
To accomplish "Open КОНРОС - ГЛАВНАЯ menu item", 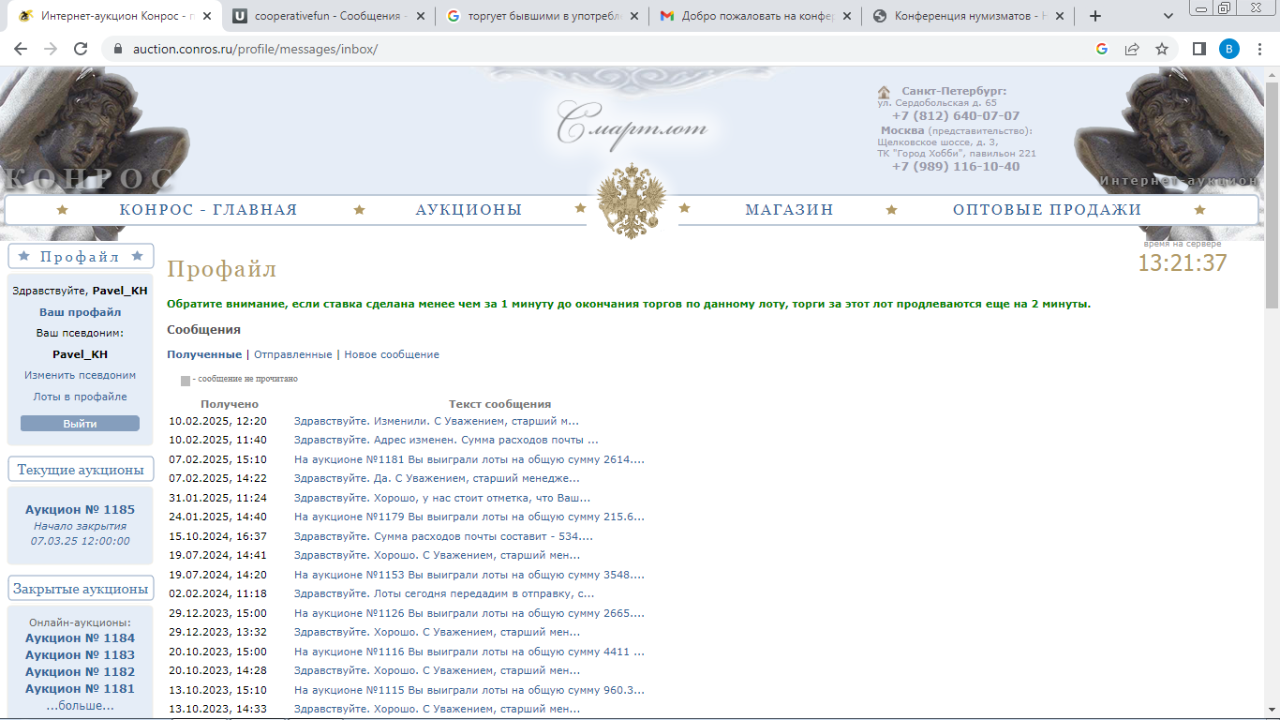I will 208,210.
